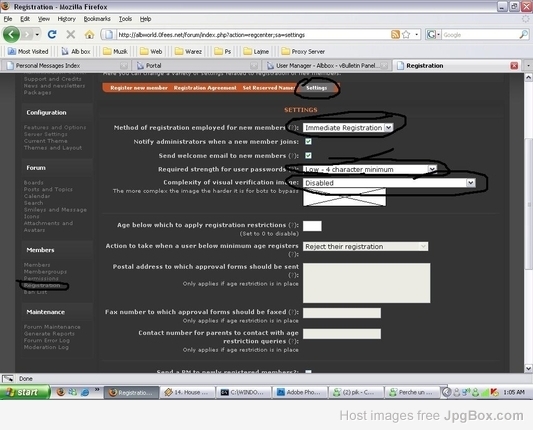Open Themes and Layout sidebar link
The width and height of the screenshot is (533, 430).
click(x=53, y=148)
